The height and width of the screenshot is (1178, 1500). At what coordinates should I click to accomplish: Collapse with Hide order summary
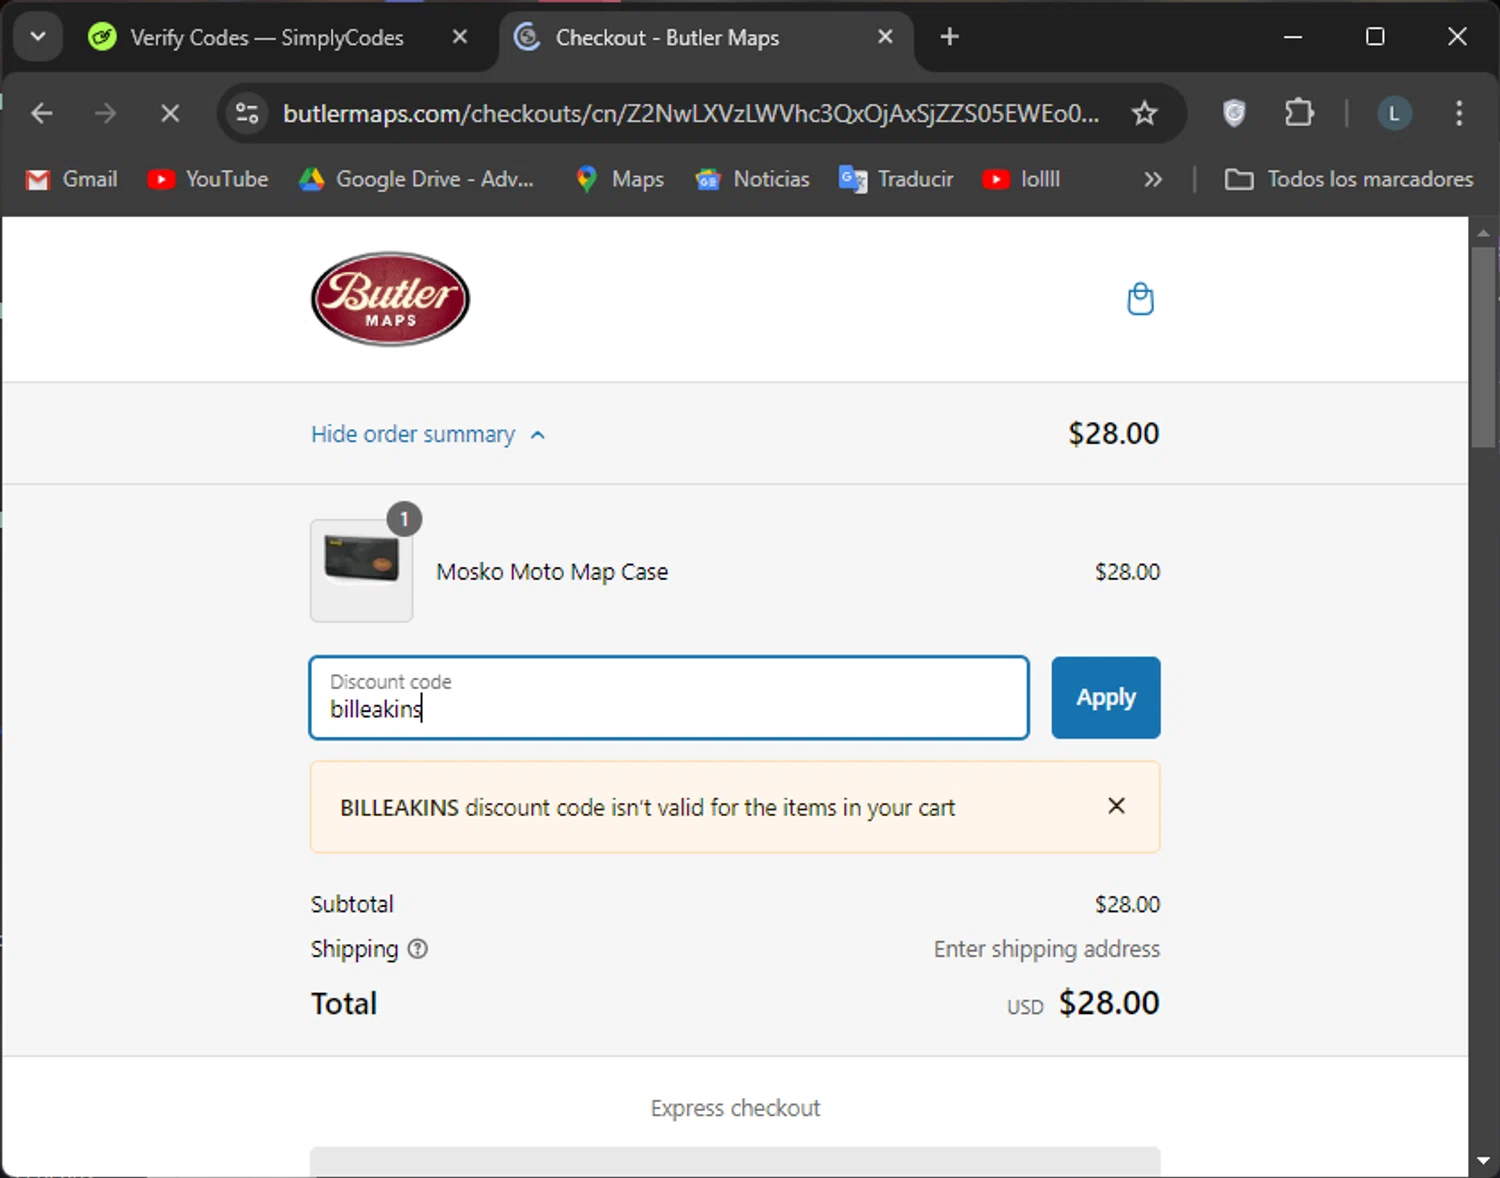pos(428,434)
